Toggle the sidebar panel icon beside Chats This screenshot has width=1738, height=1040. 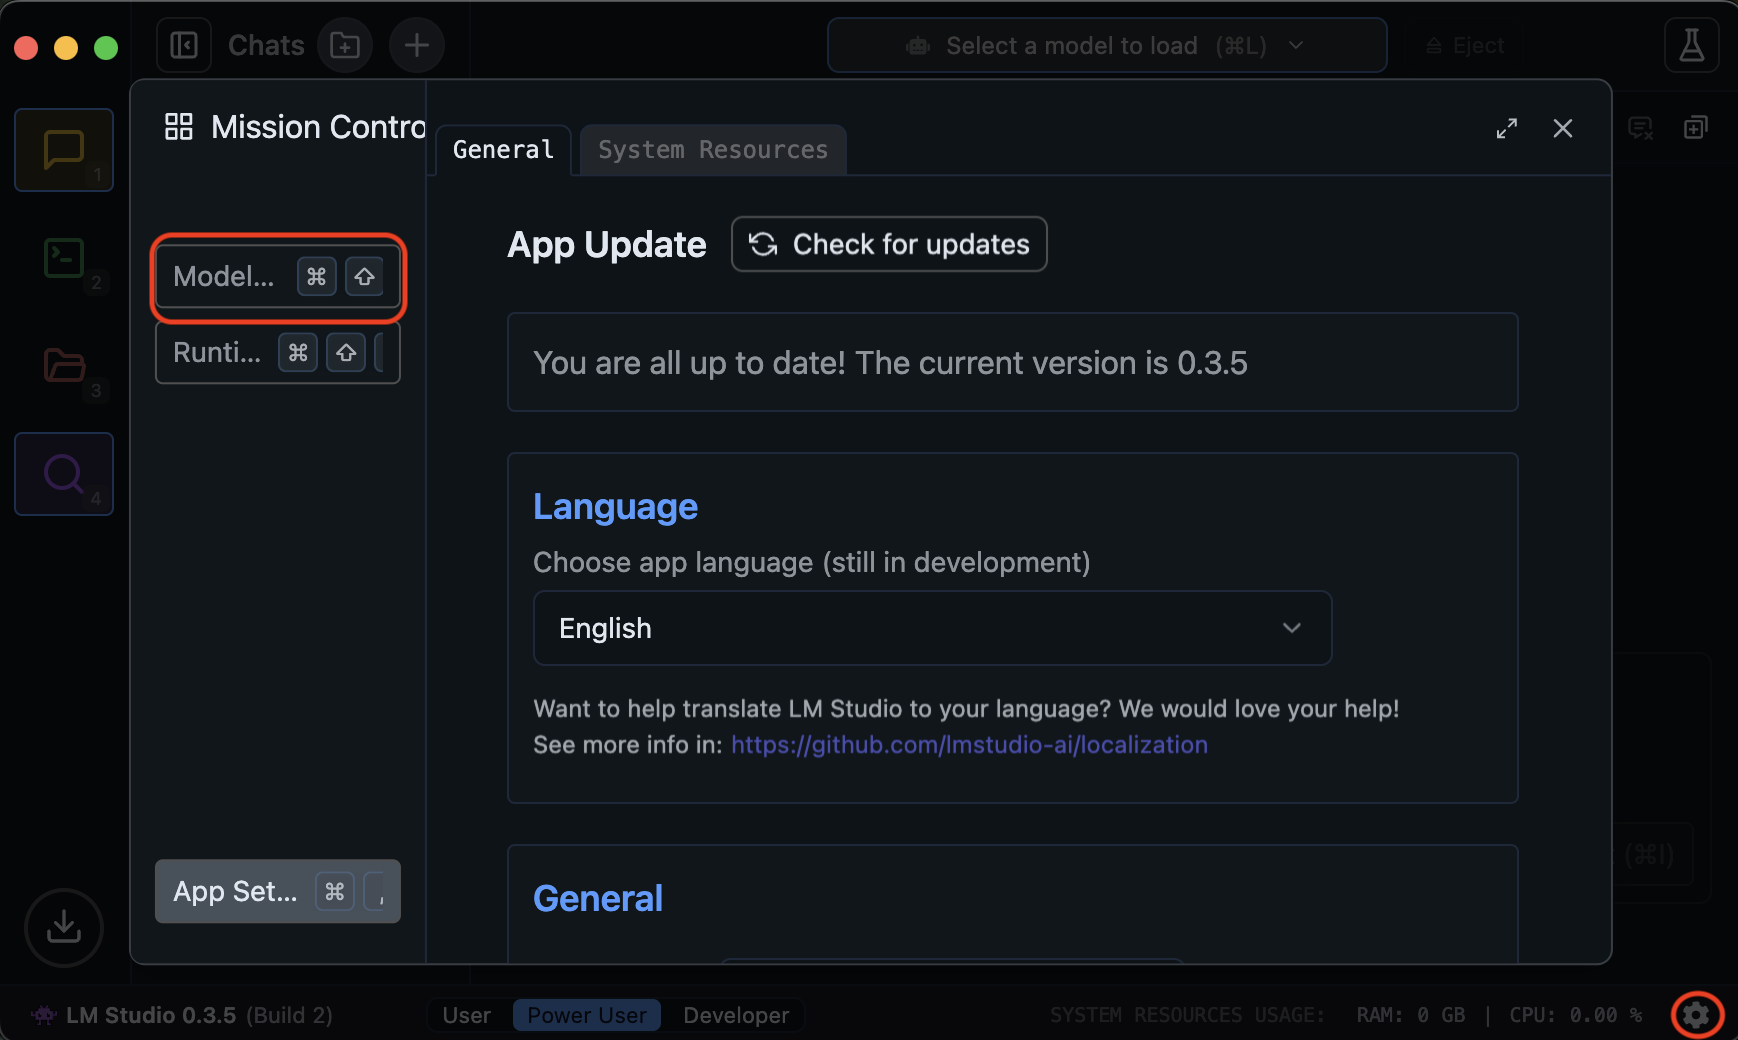(x=184, y=45)
